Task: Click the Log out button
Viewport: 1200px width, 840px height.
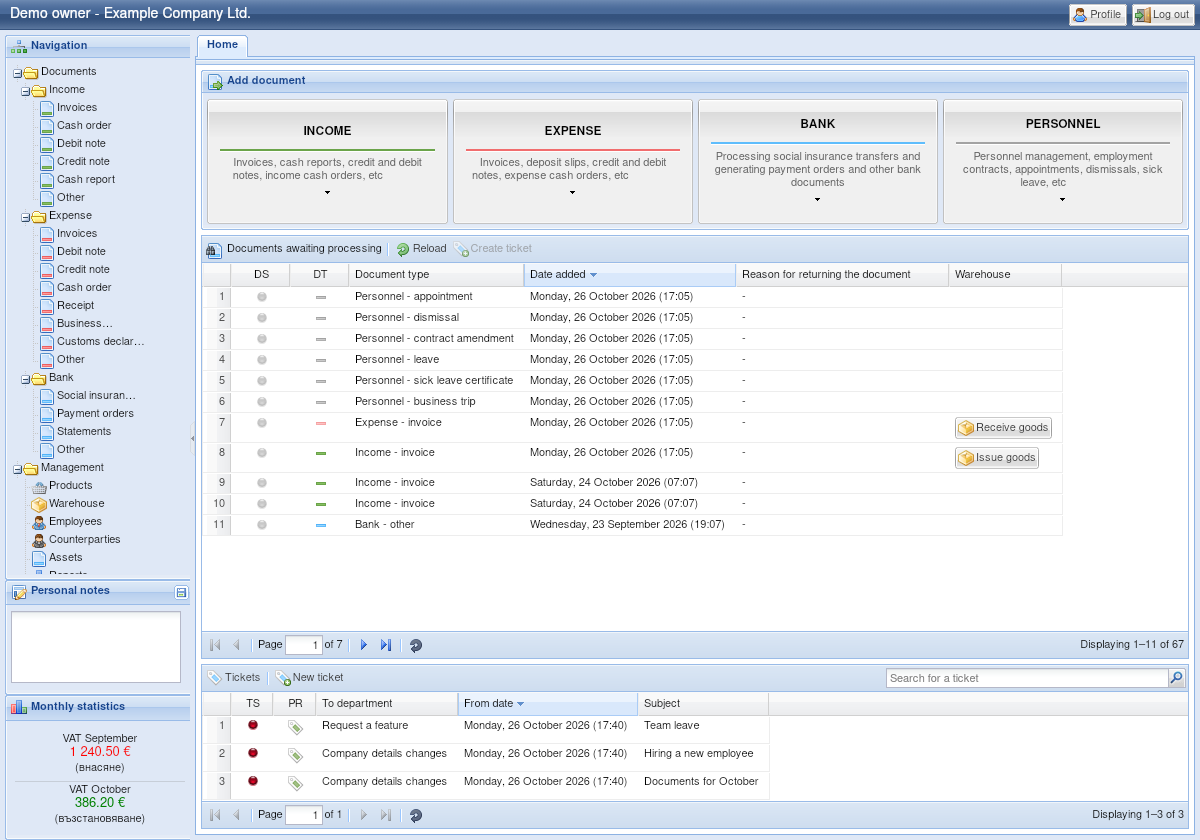Action: (1162, 15)
